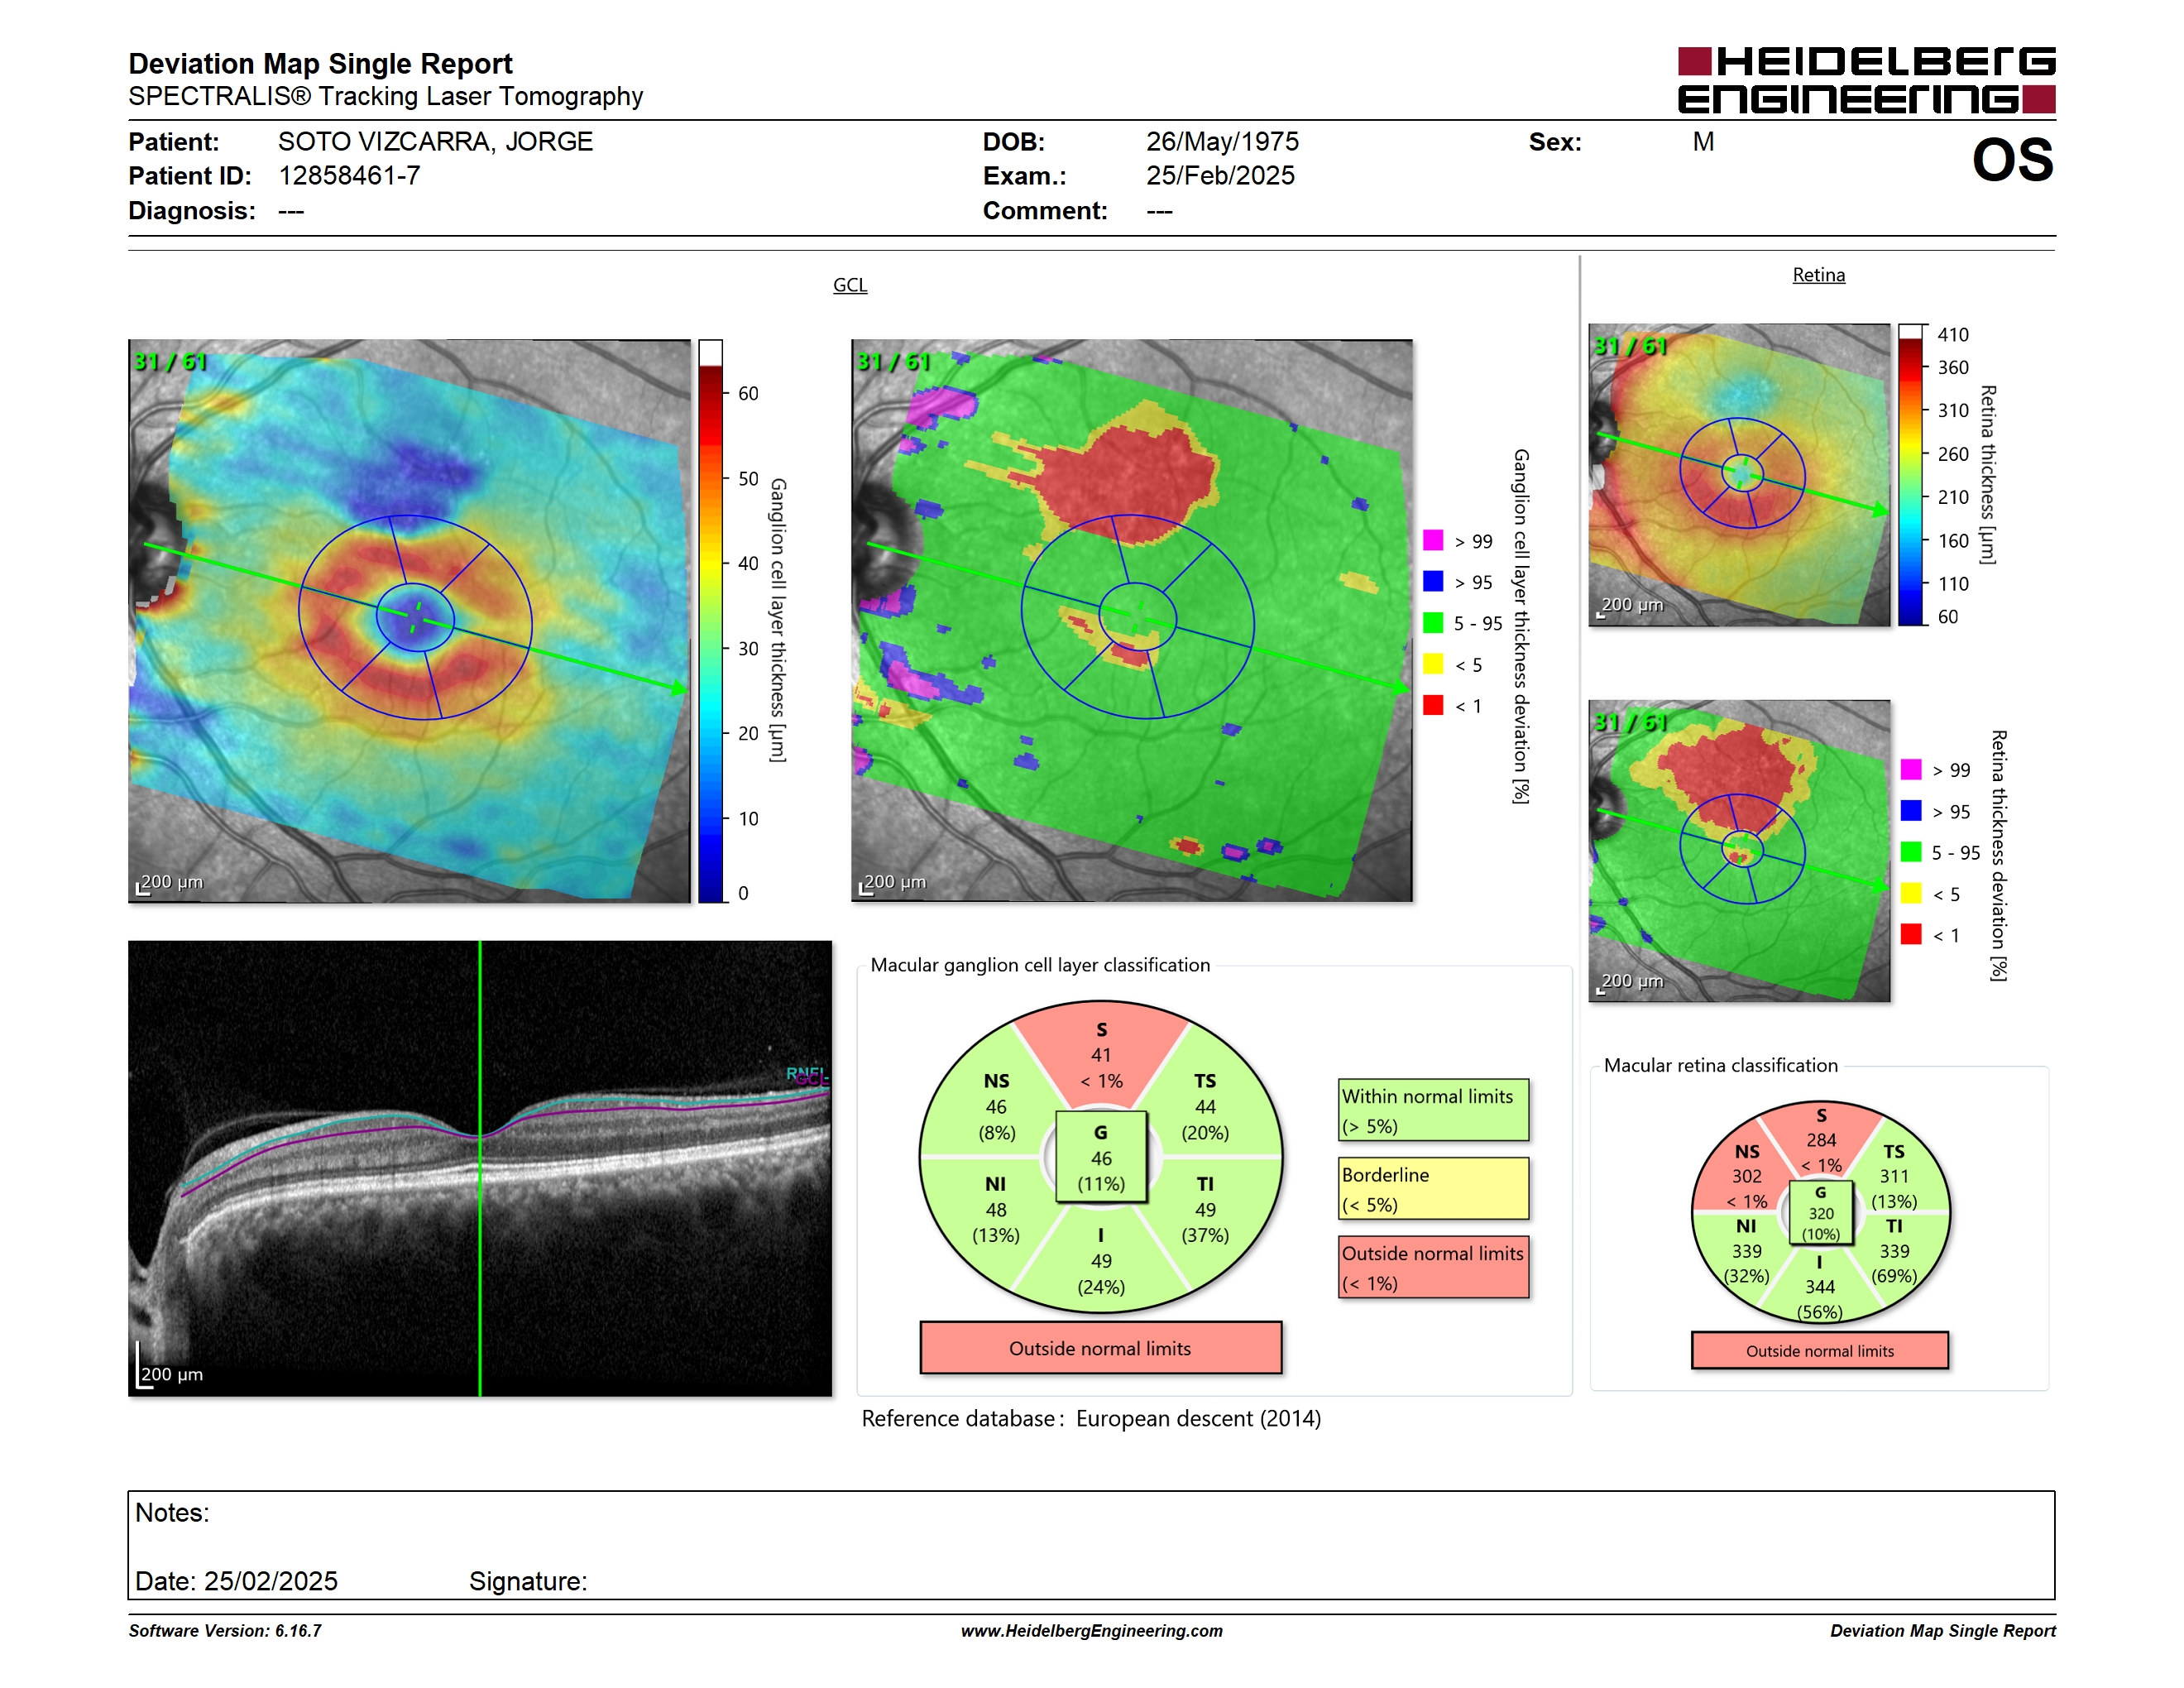This screenshot has width=2184, height=1688.
Task: Click the I sector 49 (24%) in GCL chart
Action: click(x=1101, y=1260)
